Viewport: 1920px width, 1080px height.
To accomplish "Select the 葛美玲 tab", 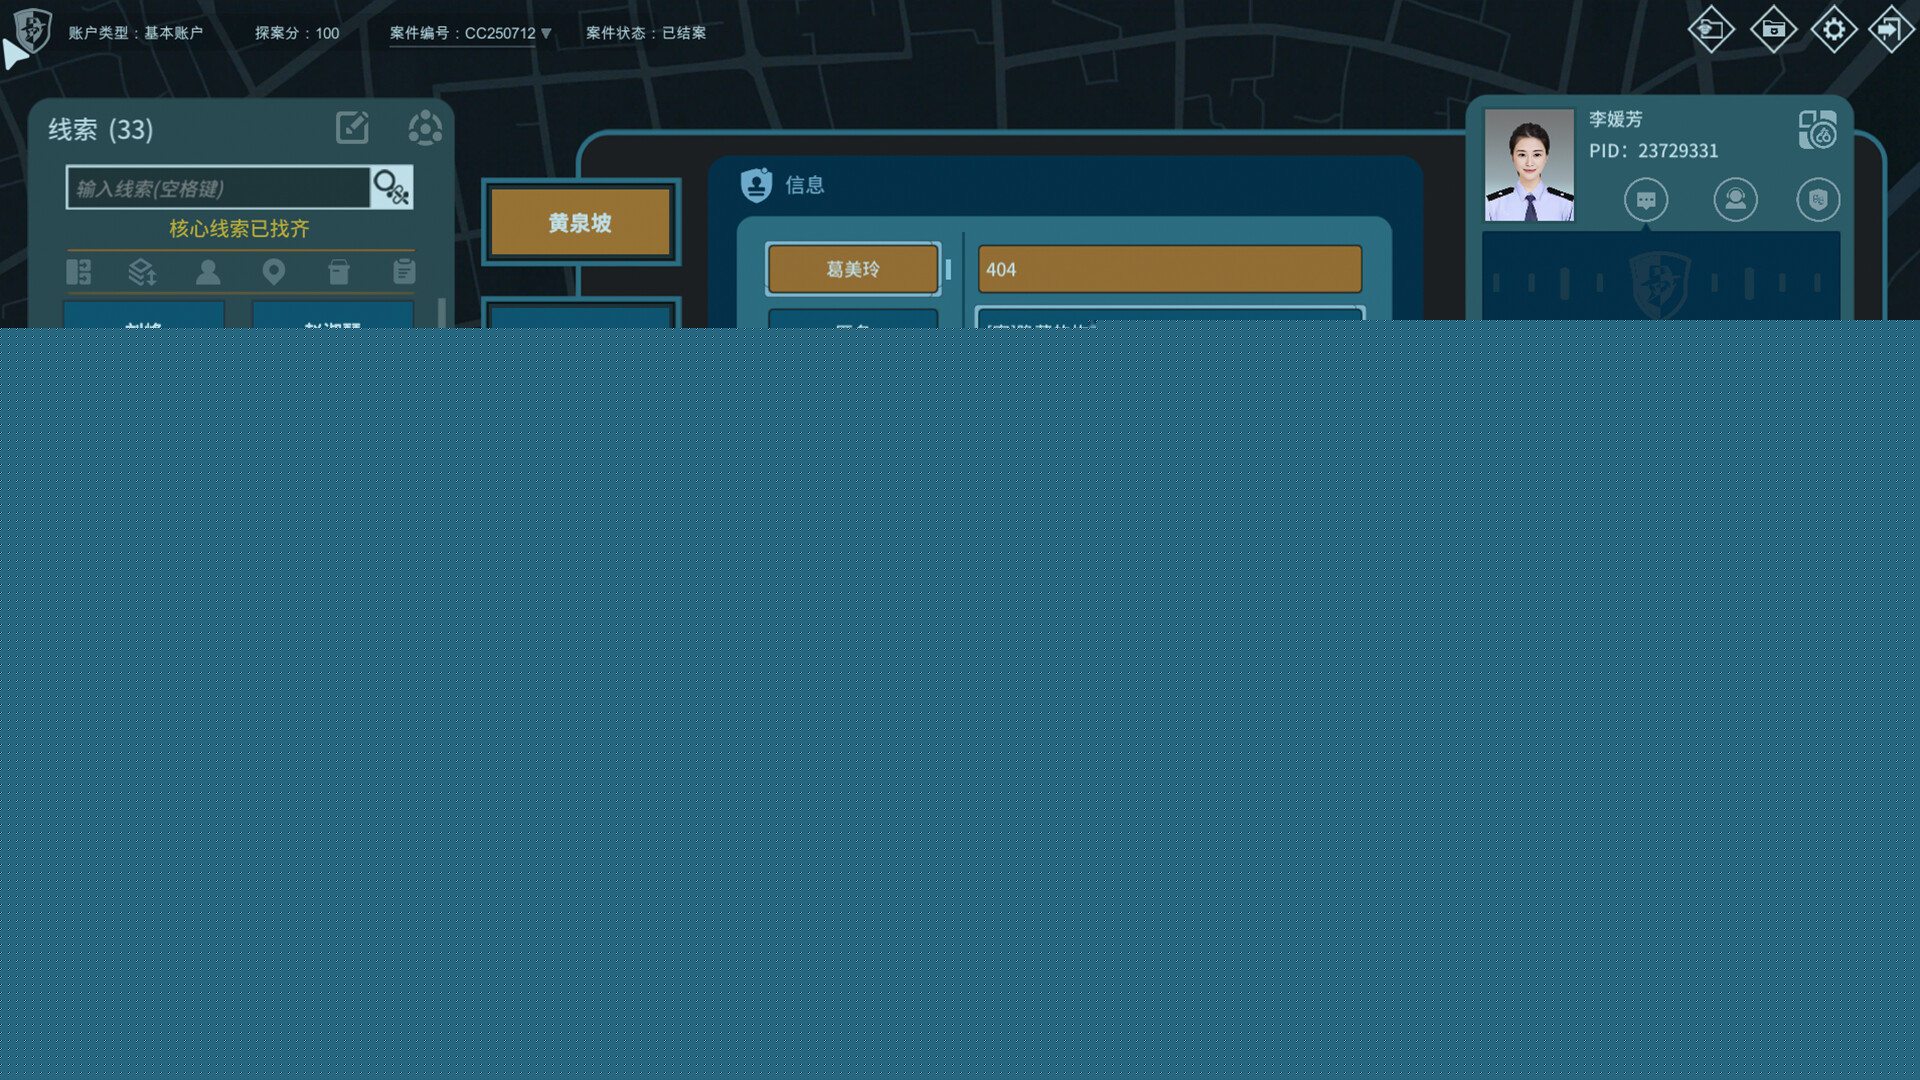I will 853,269.
